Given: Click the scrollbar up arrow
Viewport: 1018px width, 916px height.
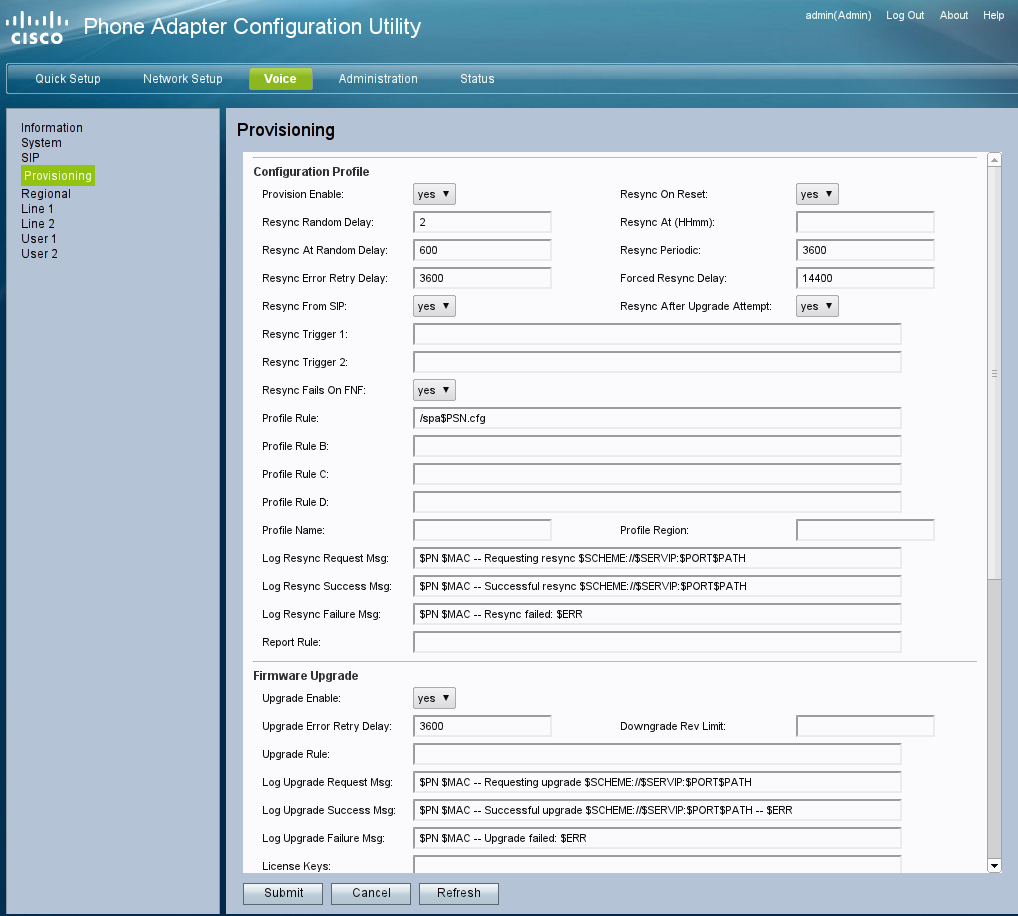Looking at the screenshot, I should click(x=994, y=160).
